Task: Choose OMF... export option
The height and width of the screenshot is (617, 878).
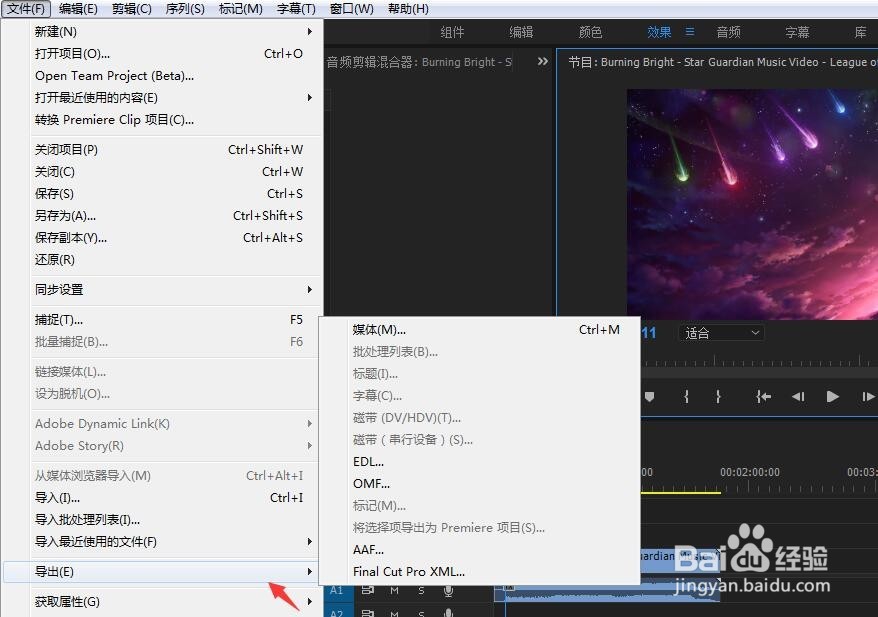Action: pyautogui.click(x=479, y=484)
